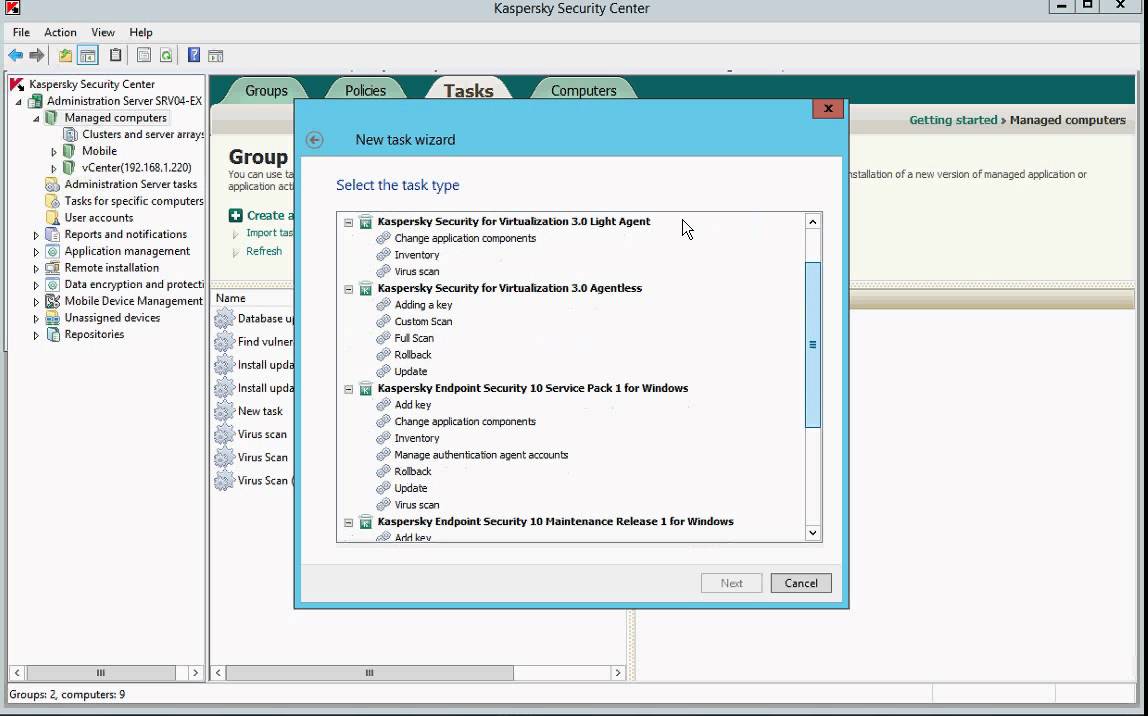Click the gear icon beside New task
The height and width of the screenshot is (716, 1148).
pyautogui.click(x=224, y=411)
